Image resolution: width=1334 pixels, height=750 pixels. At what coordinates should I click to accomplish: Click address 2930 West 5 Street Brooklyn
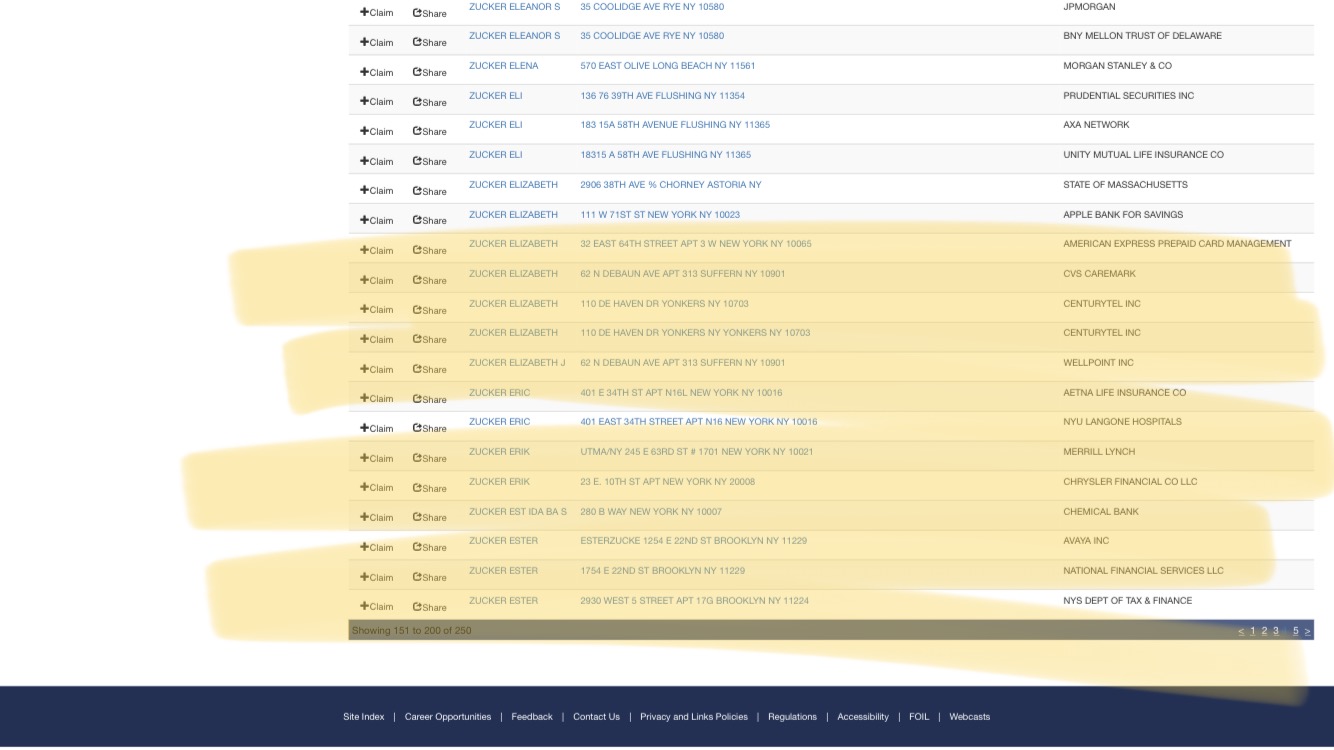pyautogui.click(x=695, y=601)
